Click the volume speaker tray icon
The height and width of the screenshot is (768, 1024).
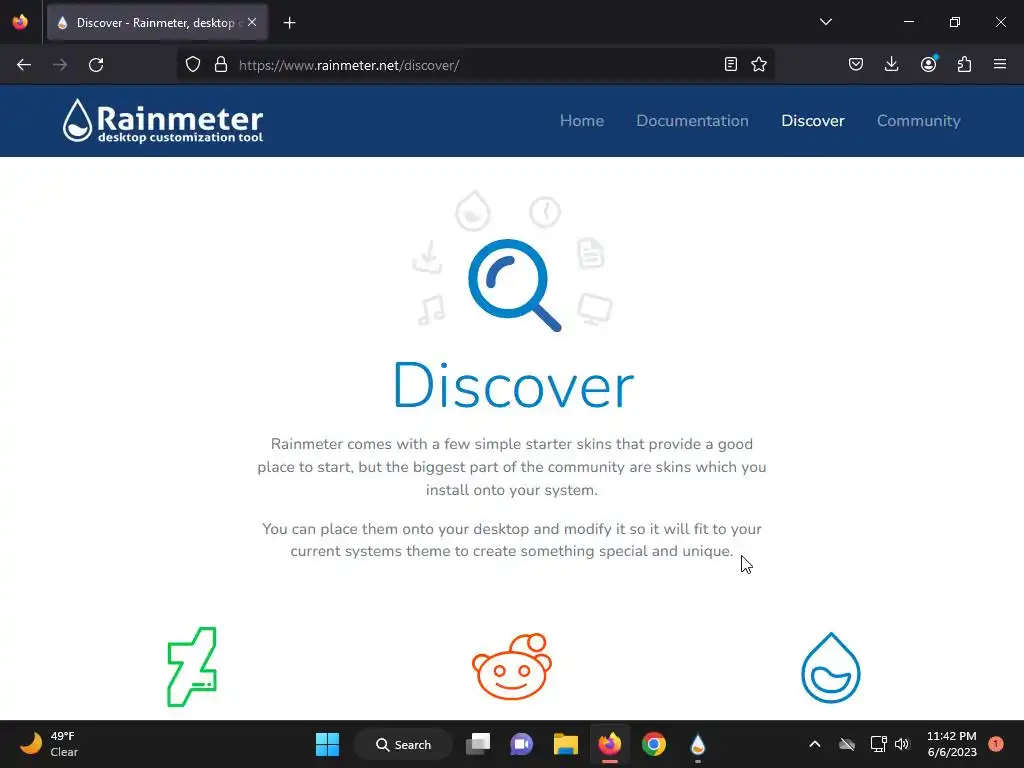tap(902, 744)
